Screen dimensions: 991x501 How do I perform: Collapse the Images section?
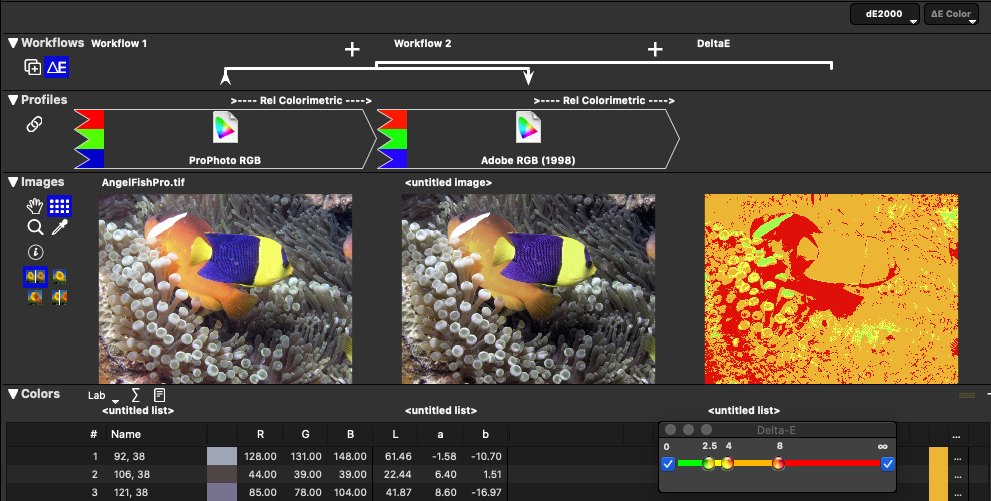(x=13, y=182)
